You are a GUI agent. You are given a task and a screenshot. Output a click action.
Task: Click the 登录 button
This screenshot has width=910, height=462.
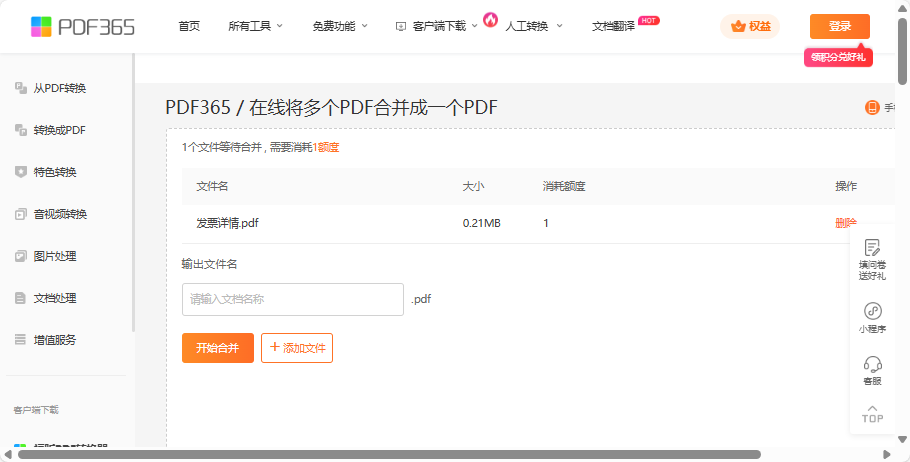pos(840,26)
